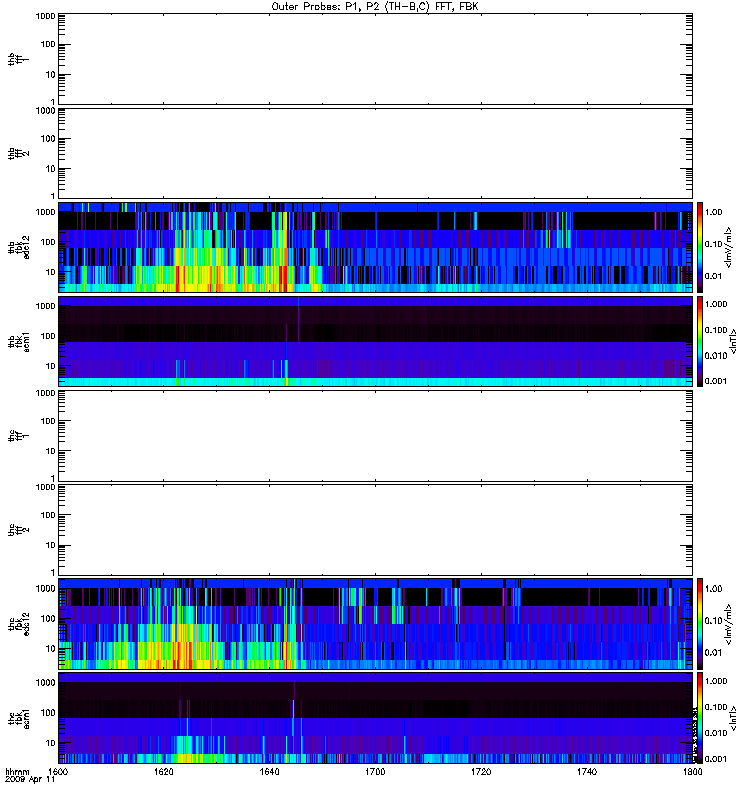
Task: Click the thb fbk scm1 rainbow colorbar
Action: tap(700, 341)
